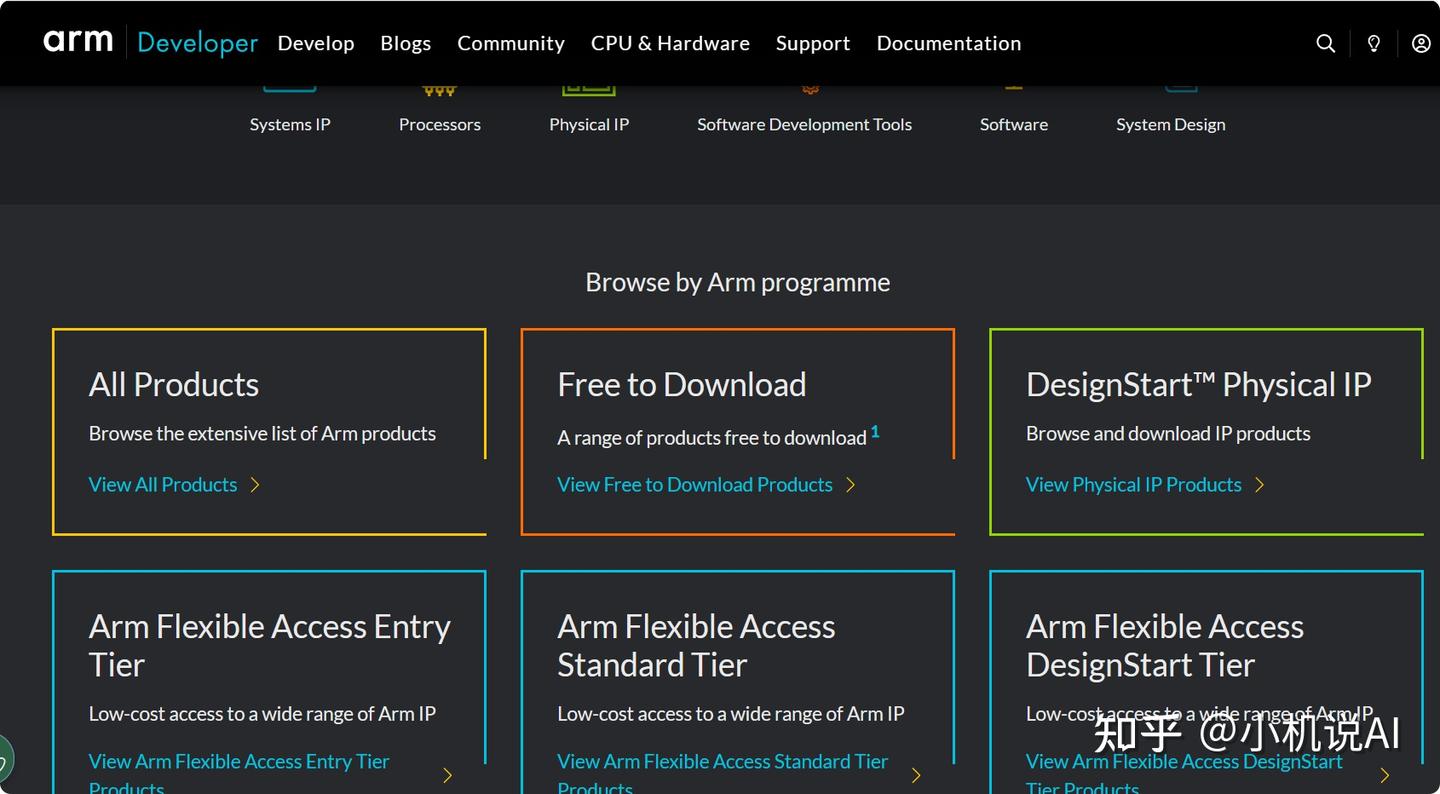Click Arm Flexible Access Entry Tier heading
Screen dimensions: 1440x794
(x=270, y=645)
